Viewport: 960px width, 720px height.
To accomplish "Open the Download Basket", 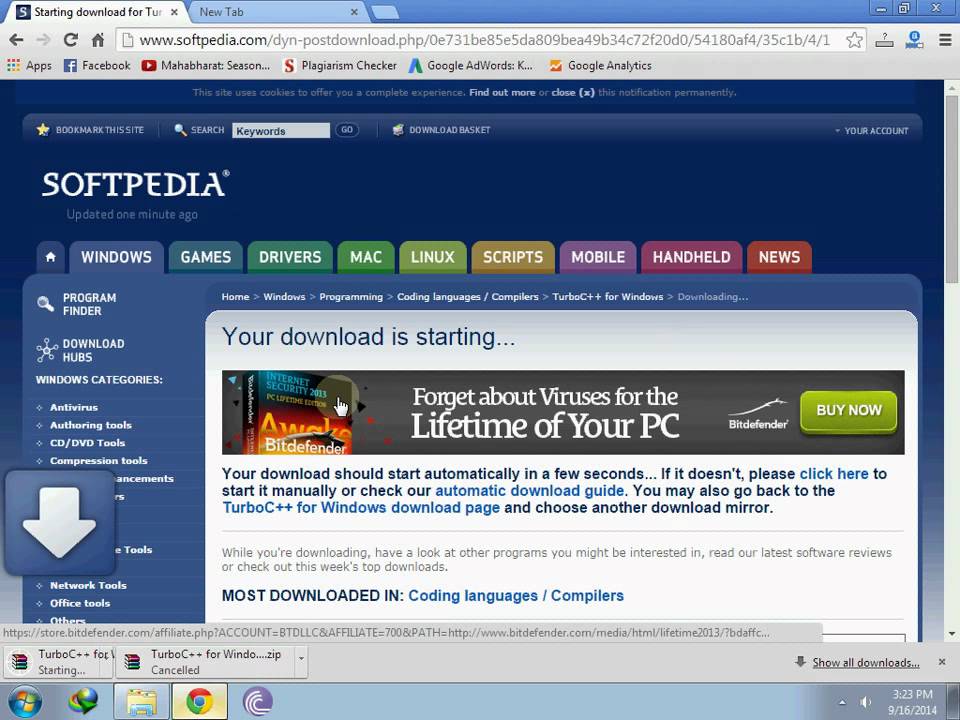I will pos(441,130).
